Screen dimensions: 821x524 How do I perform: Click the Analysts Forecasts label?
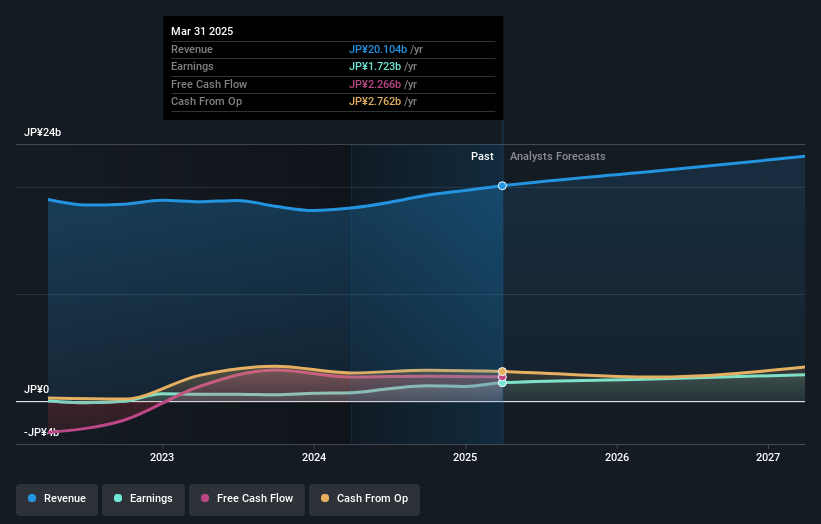point(558,157)
